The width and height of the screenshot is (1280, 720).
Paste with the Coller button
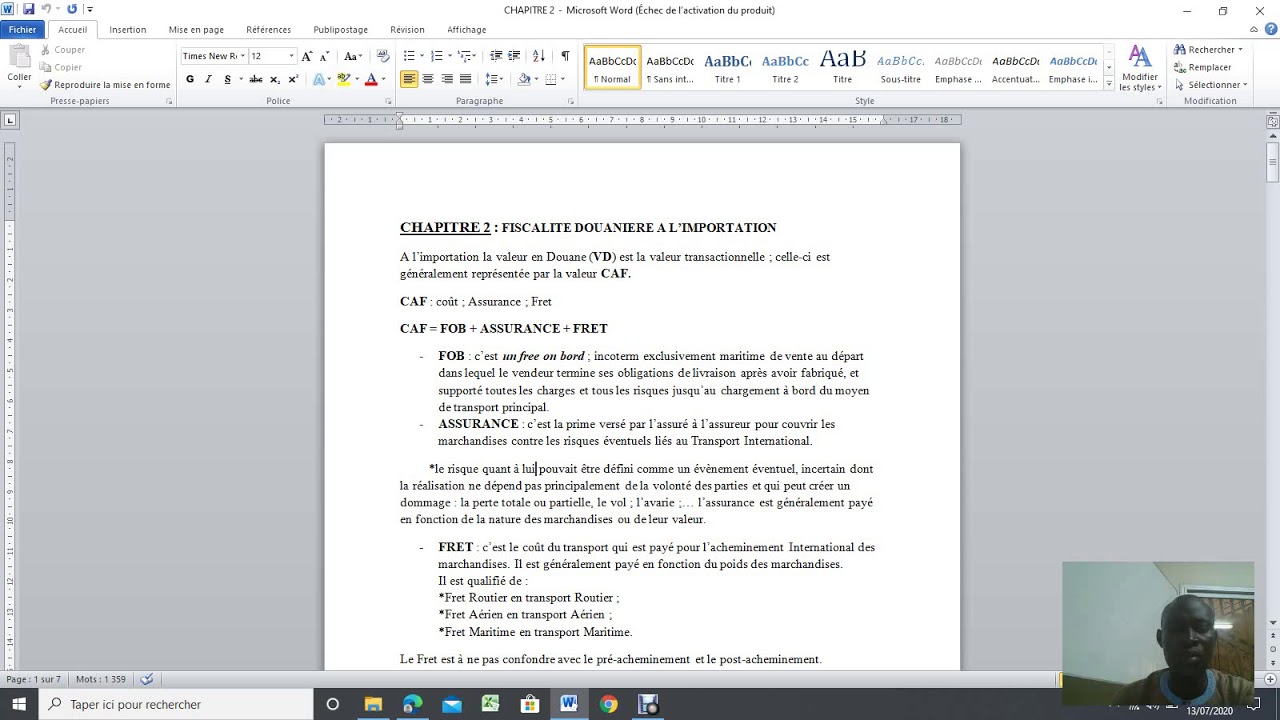19,64
